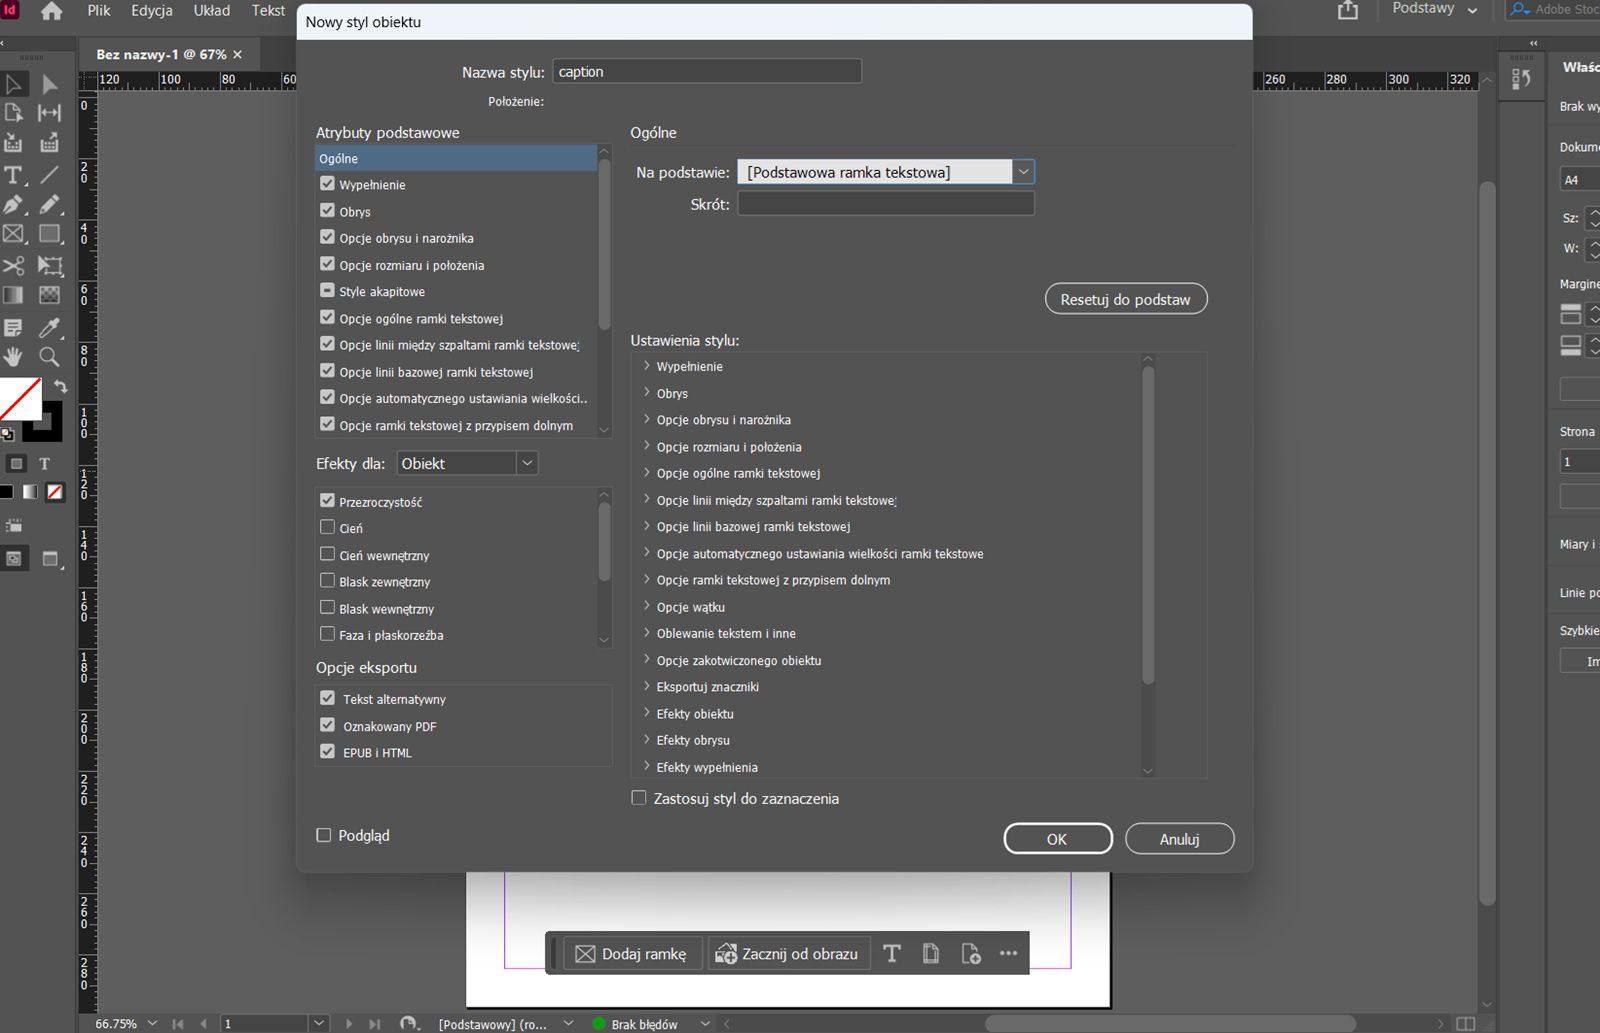Uncheck the Tekst alternatywny export option
Screen dimensions: 1600x1033
coord(327,698)
